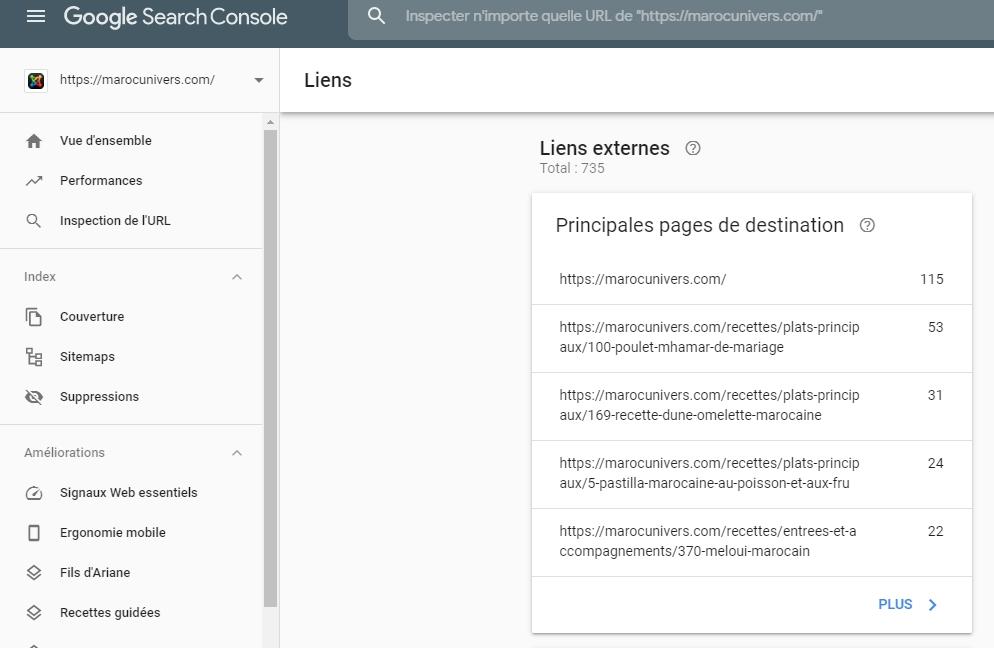Click the Recettes guidées tag icon
The width and height of the screenshot is (994, 648).
click(33, 612)
